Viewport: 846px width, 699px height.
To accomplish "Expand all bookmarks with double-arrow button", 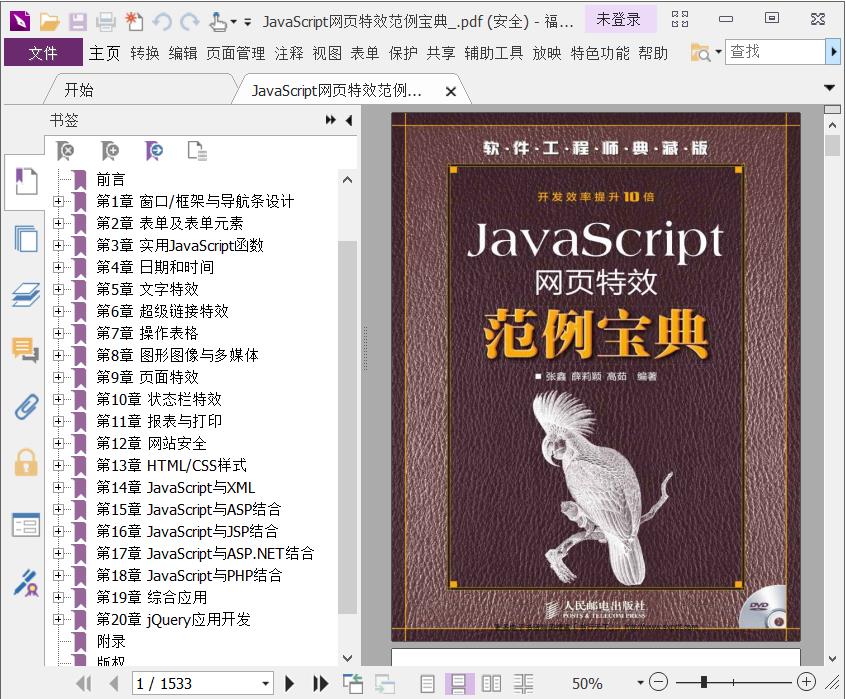I will coord(331,120).
